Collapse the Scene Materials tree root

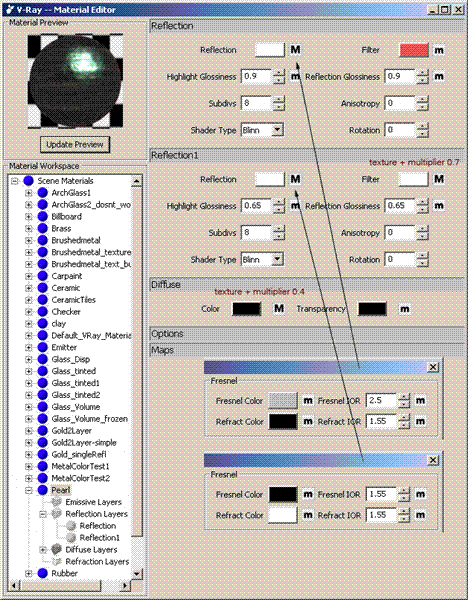tap(15, 181)
